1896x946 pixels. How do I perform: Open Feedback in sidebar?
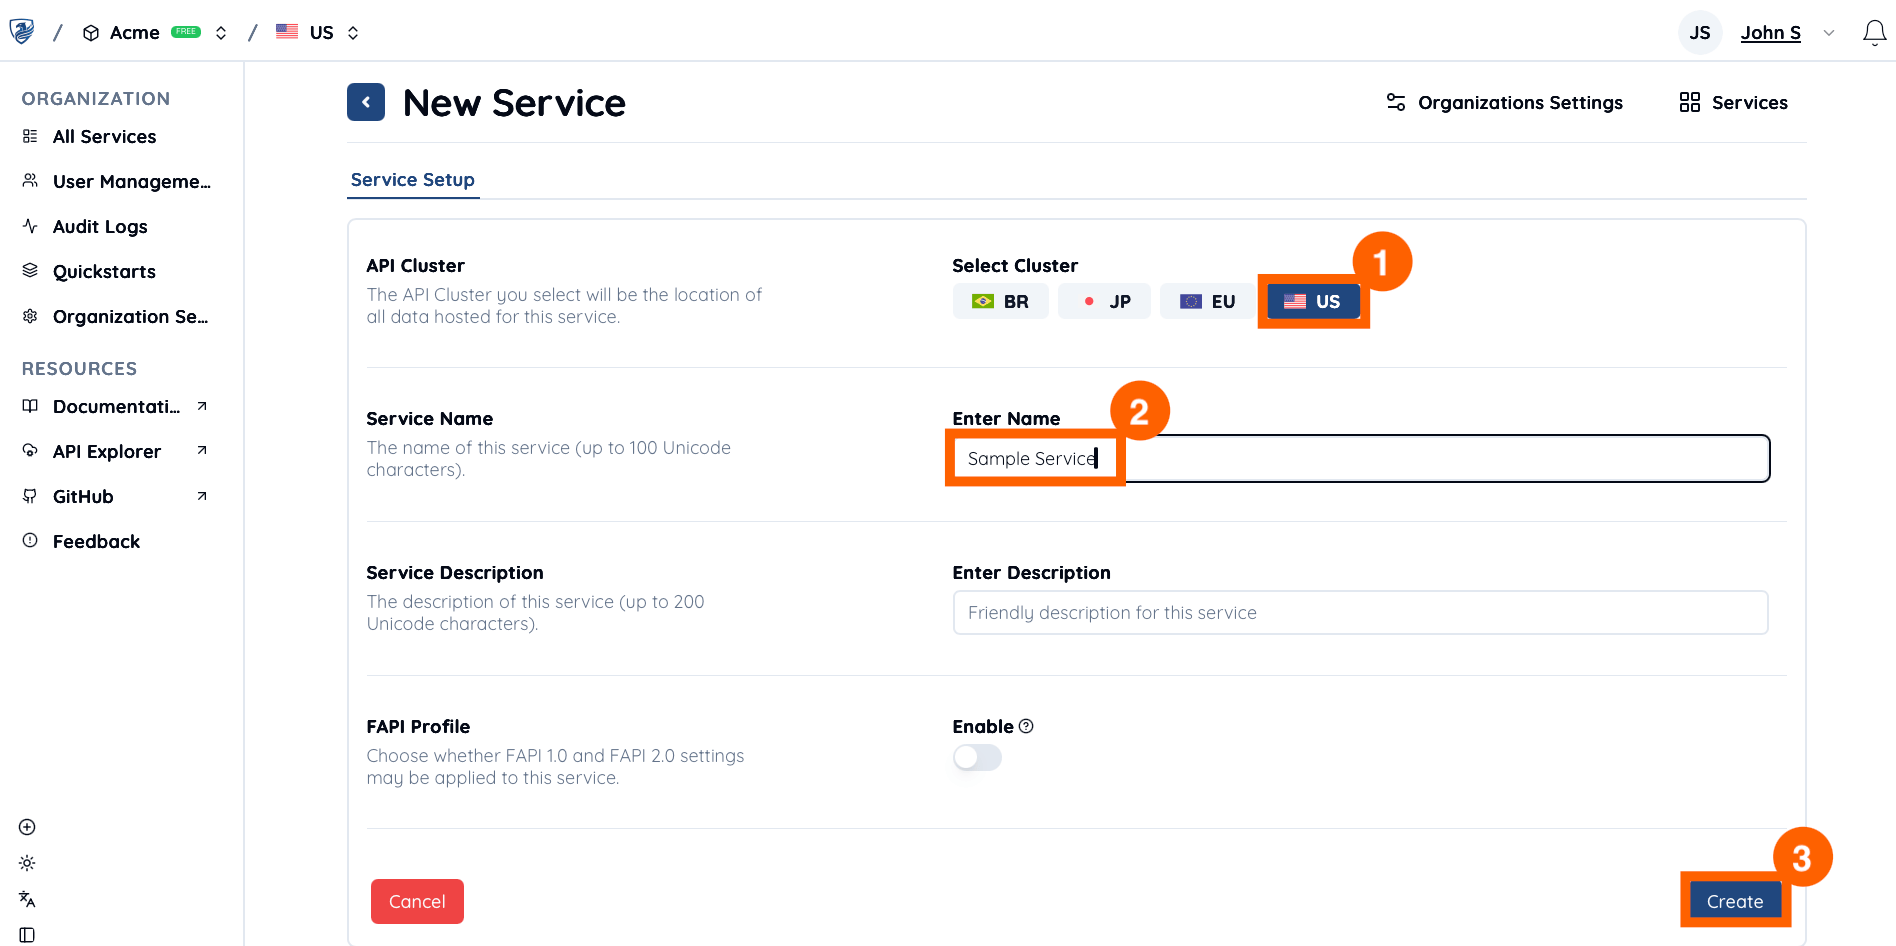coord(96,541)
